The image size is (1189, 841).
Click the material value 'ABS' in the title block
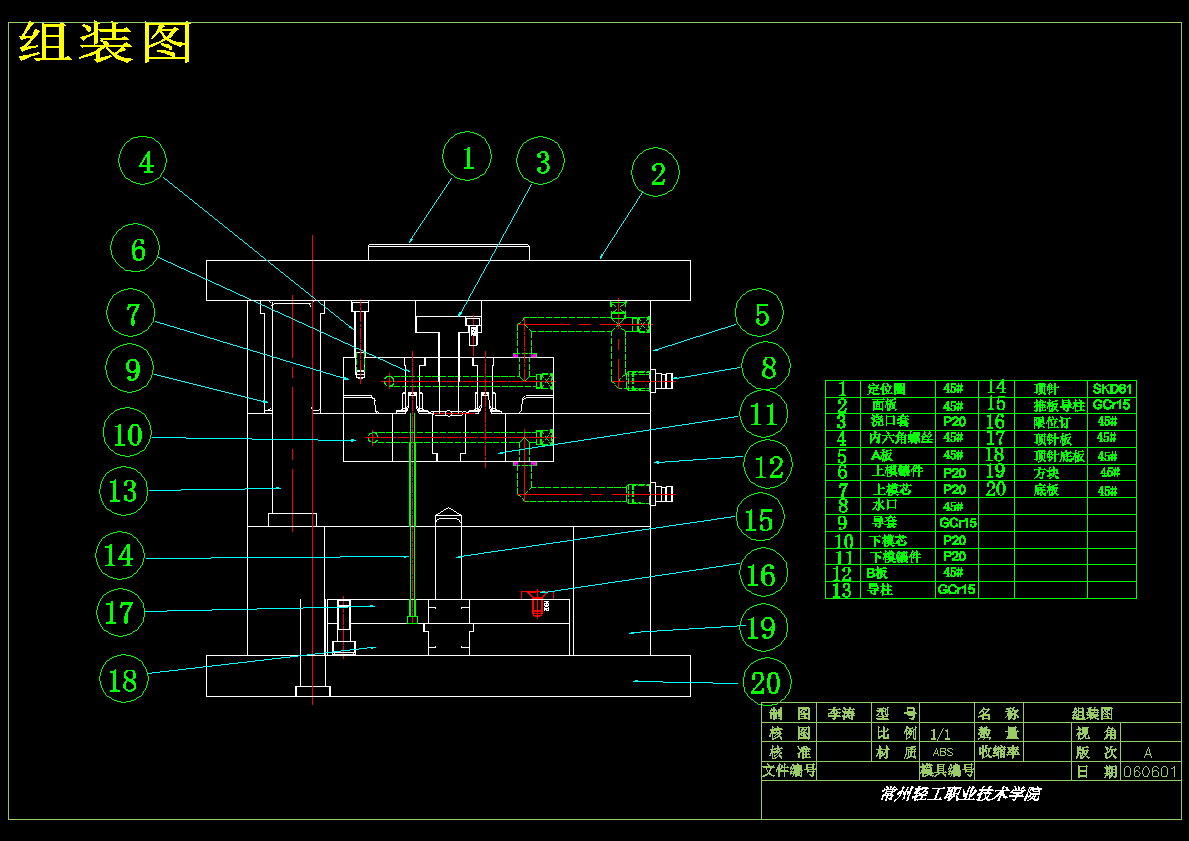(943, 752)
